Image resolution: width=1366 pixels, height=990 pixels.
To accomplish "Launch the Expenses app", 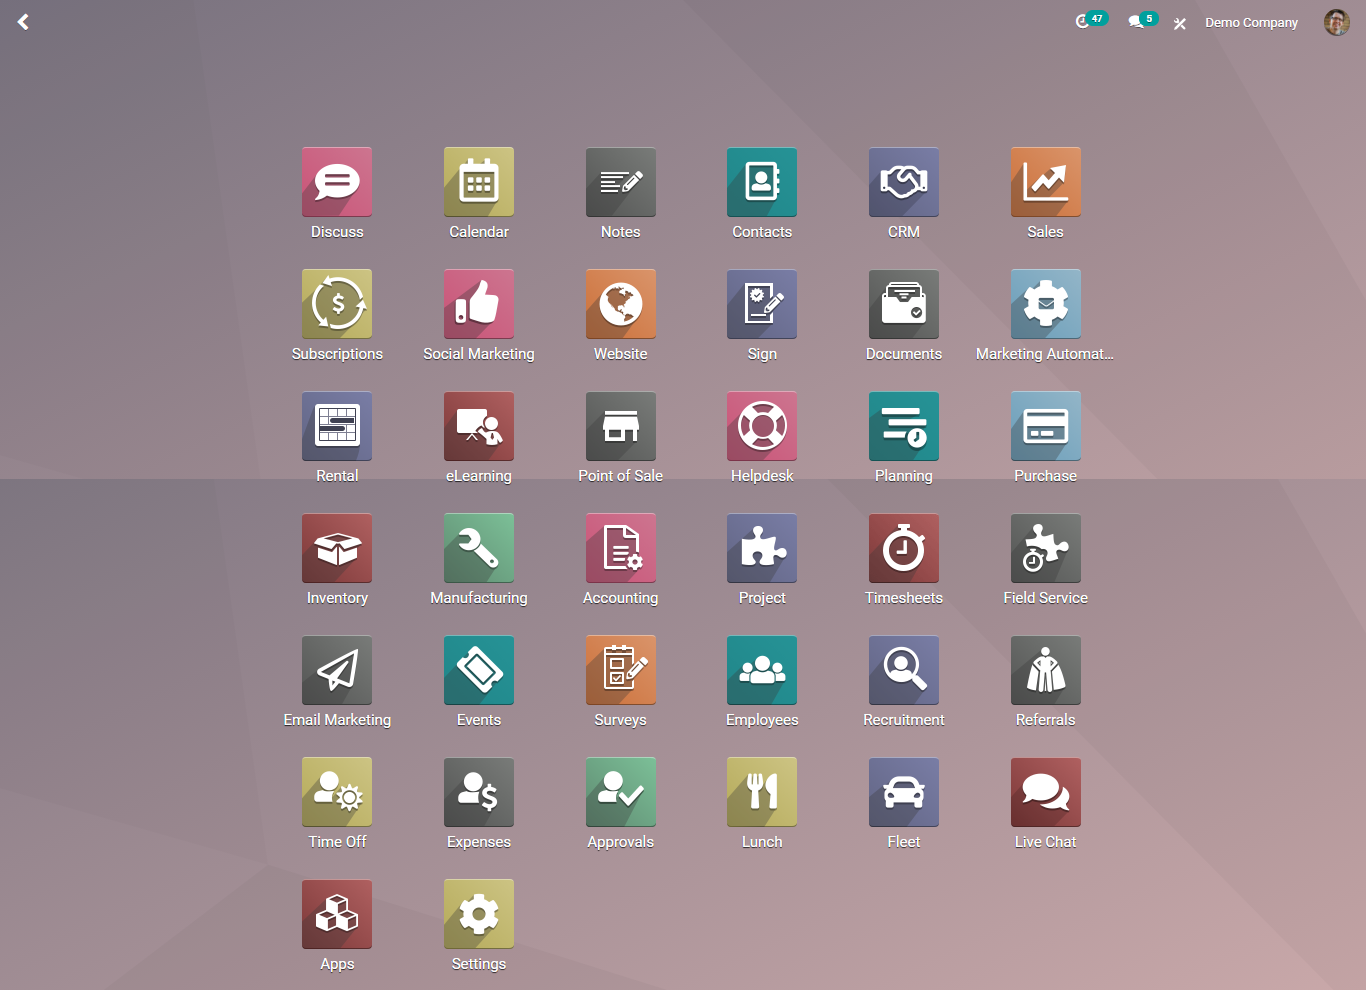I will pyautogui.click(x=479, y=792).
